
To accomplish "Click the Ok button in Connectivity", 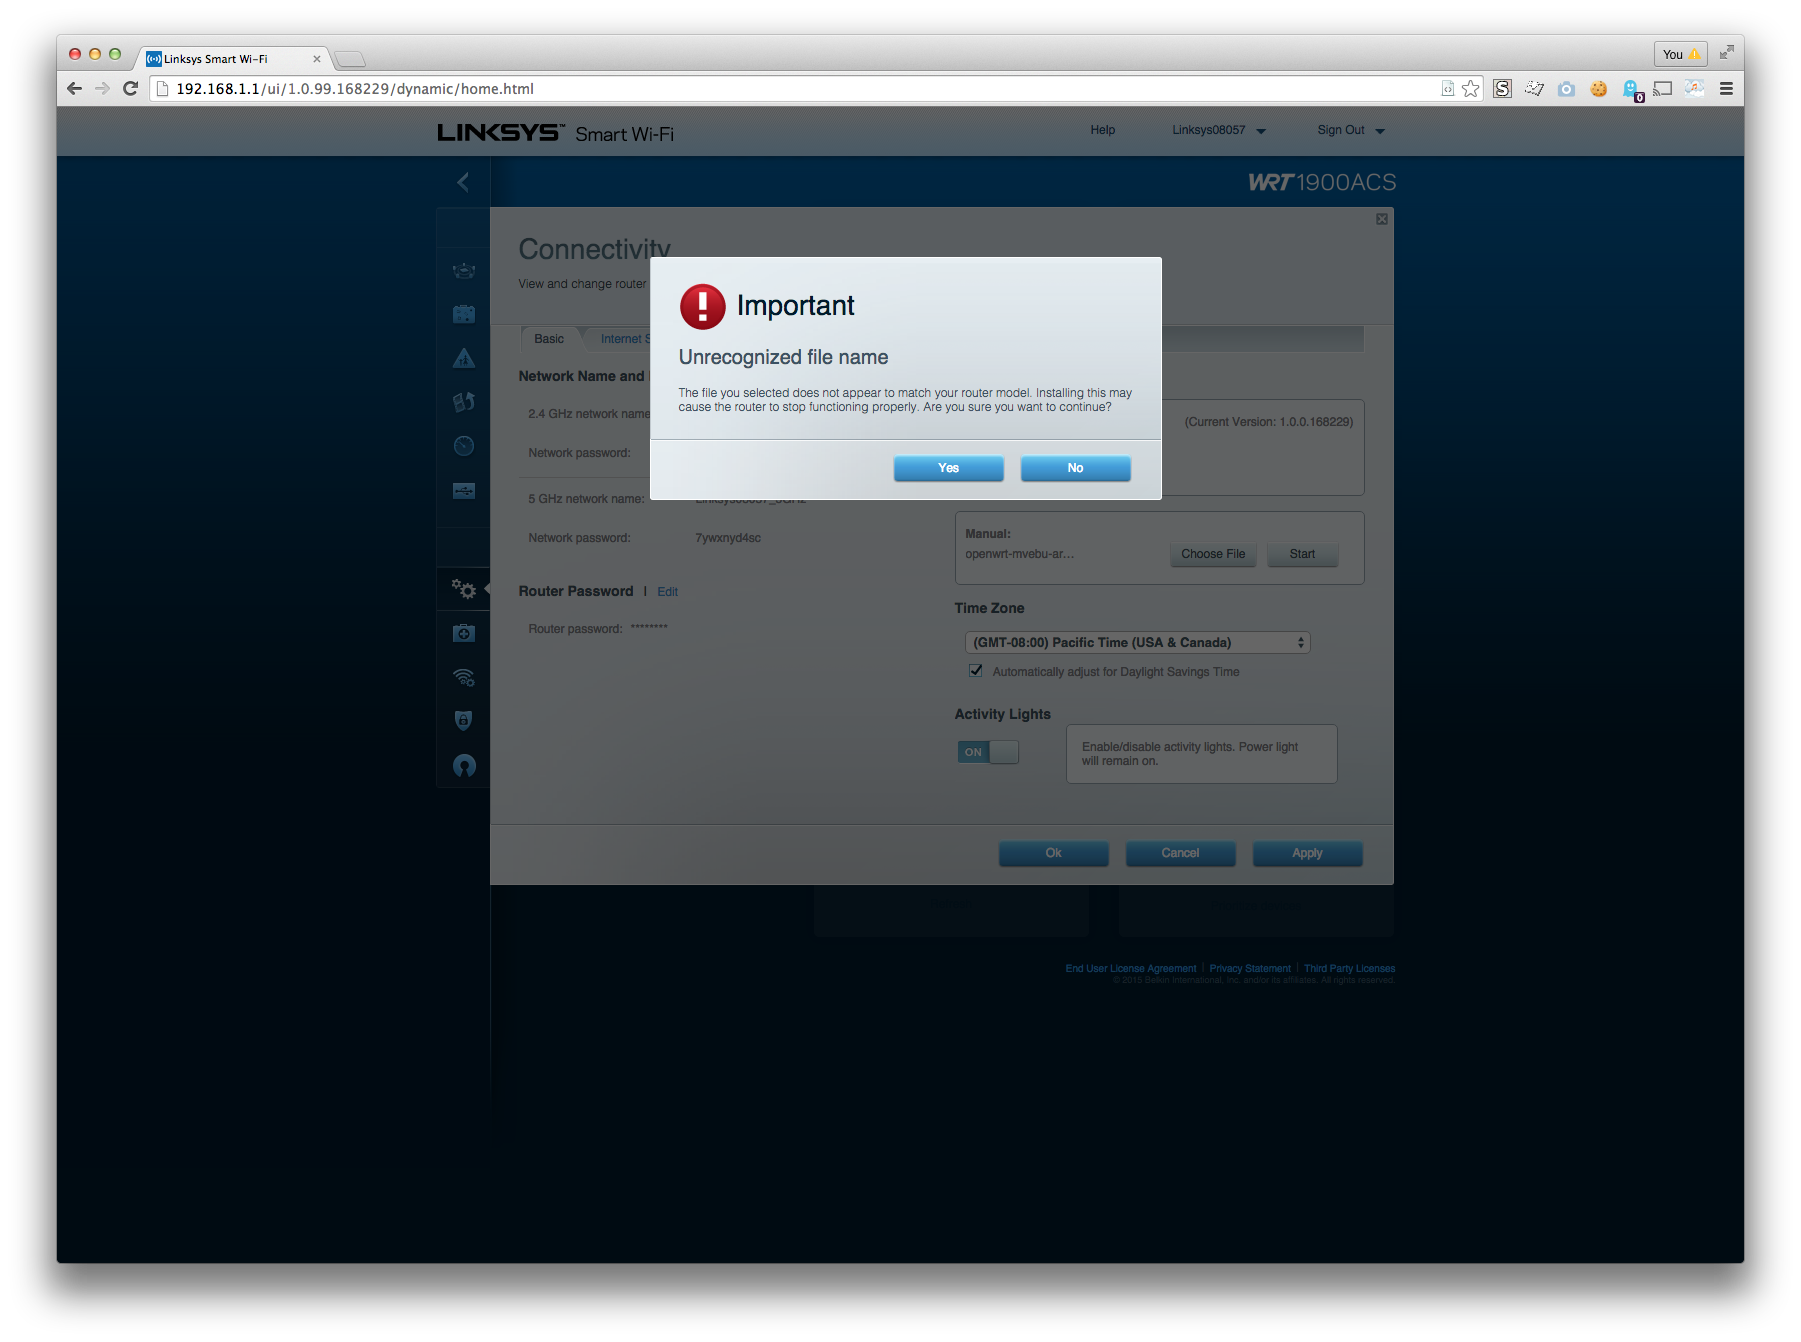I will pos(1053,853).
